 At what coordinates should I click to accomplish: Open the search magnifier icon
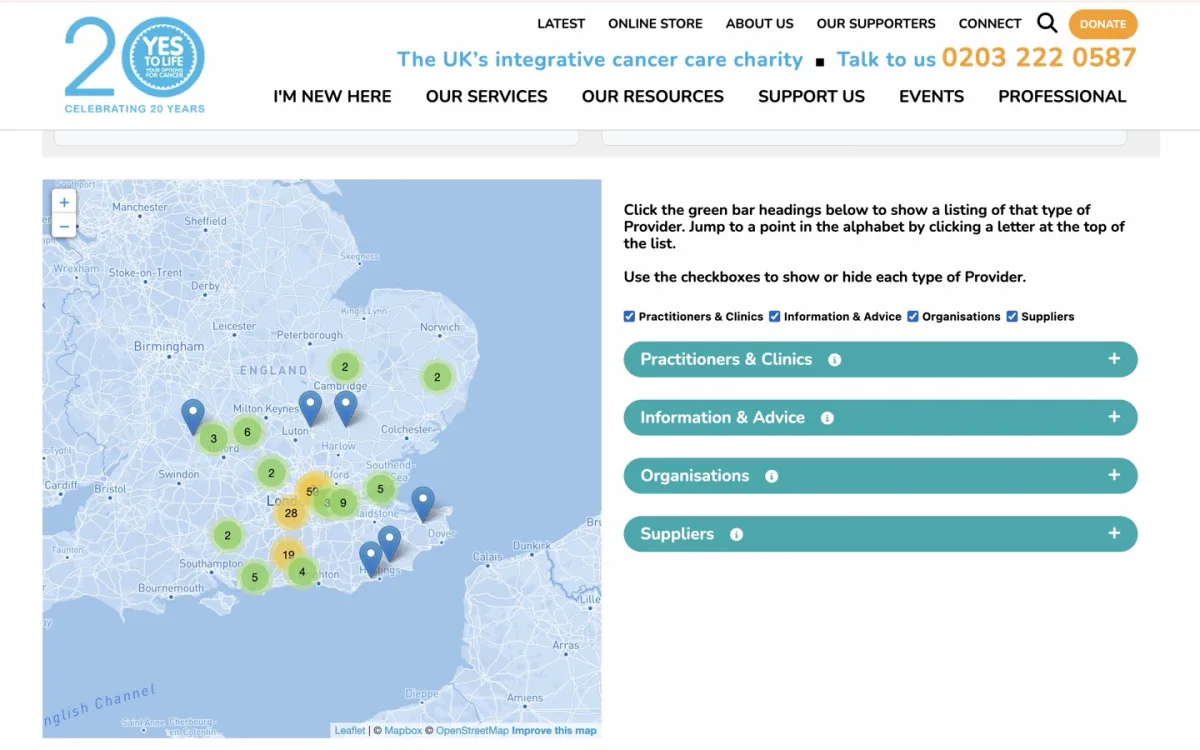coord(1047,23)
